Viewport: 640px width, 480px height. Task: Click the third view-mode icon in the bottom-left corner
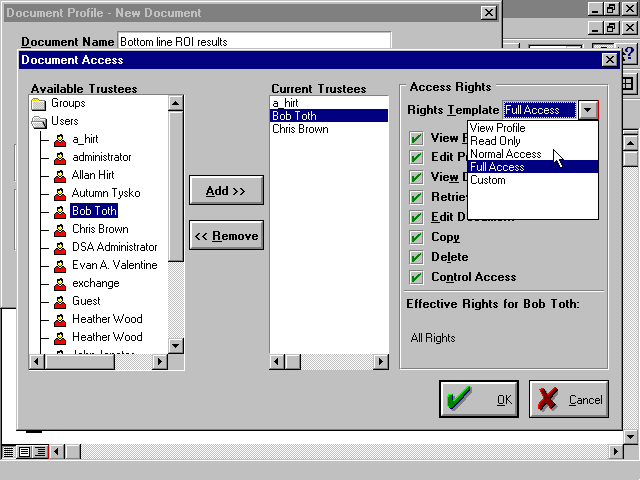pos(40,452)
